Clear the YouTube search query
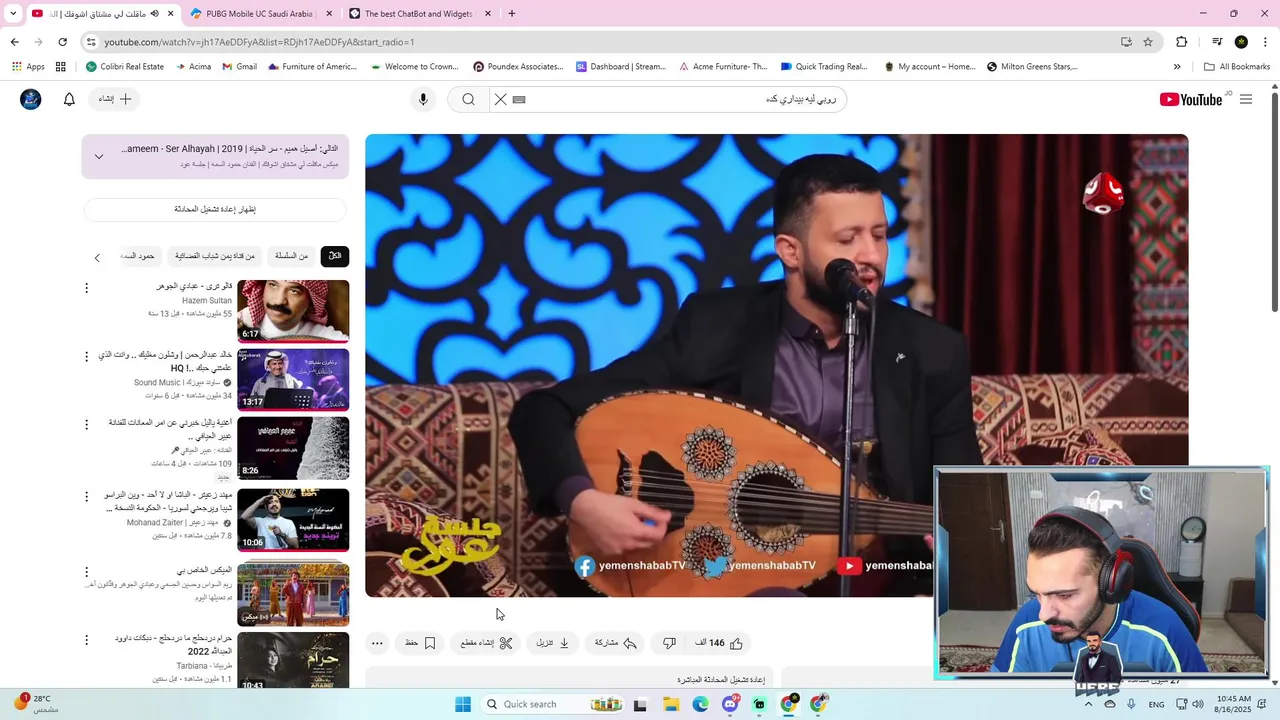Viewport: 1280px width, 720px height. click(x=501, y=99)
